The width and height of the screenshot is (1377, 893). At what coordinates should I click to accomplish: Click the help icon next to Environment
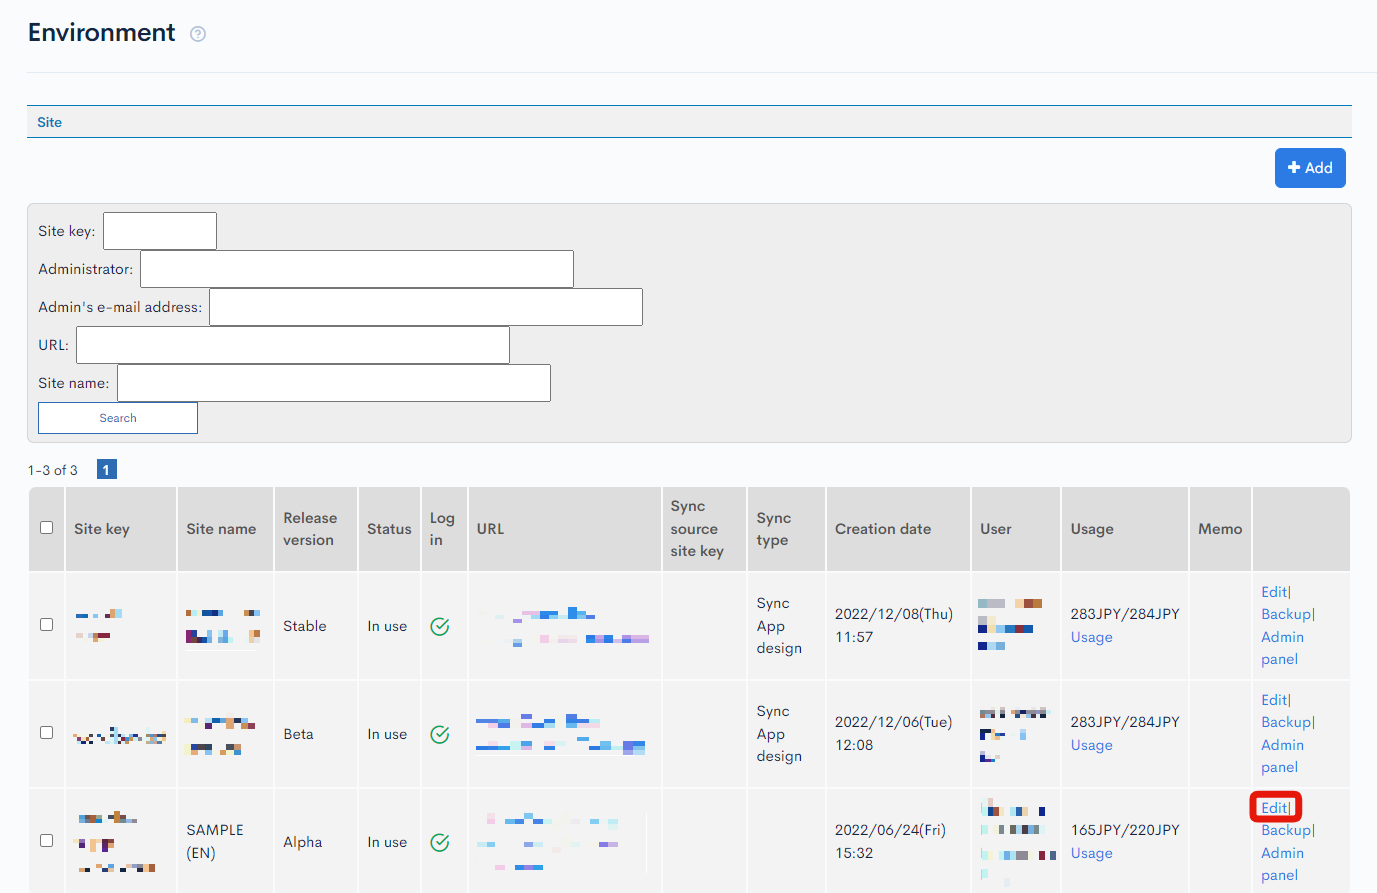tap(198, 34)
